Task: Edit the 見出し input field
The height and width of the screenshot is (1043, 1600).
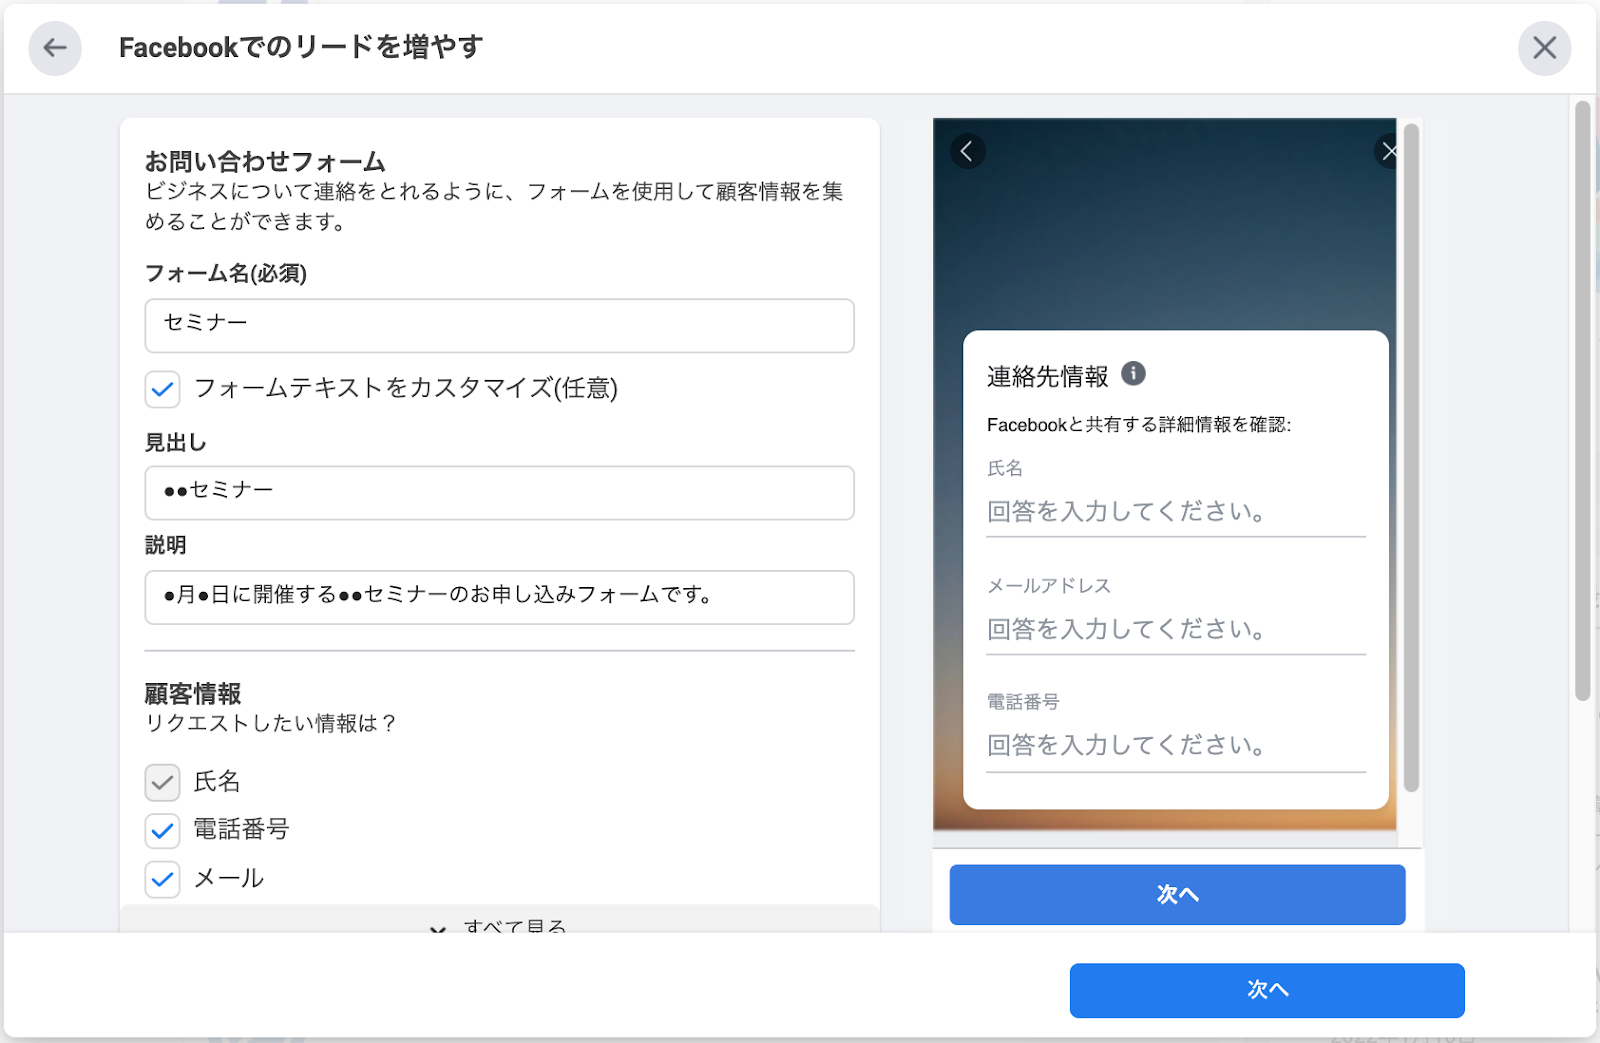Action: (x=499, y=492)
